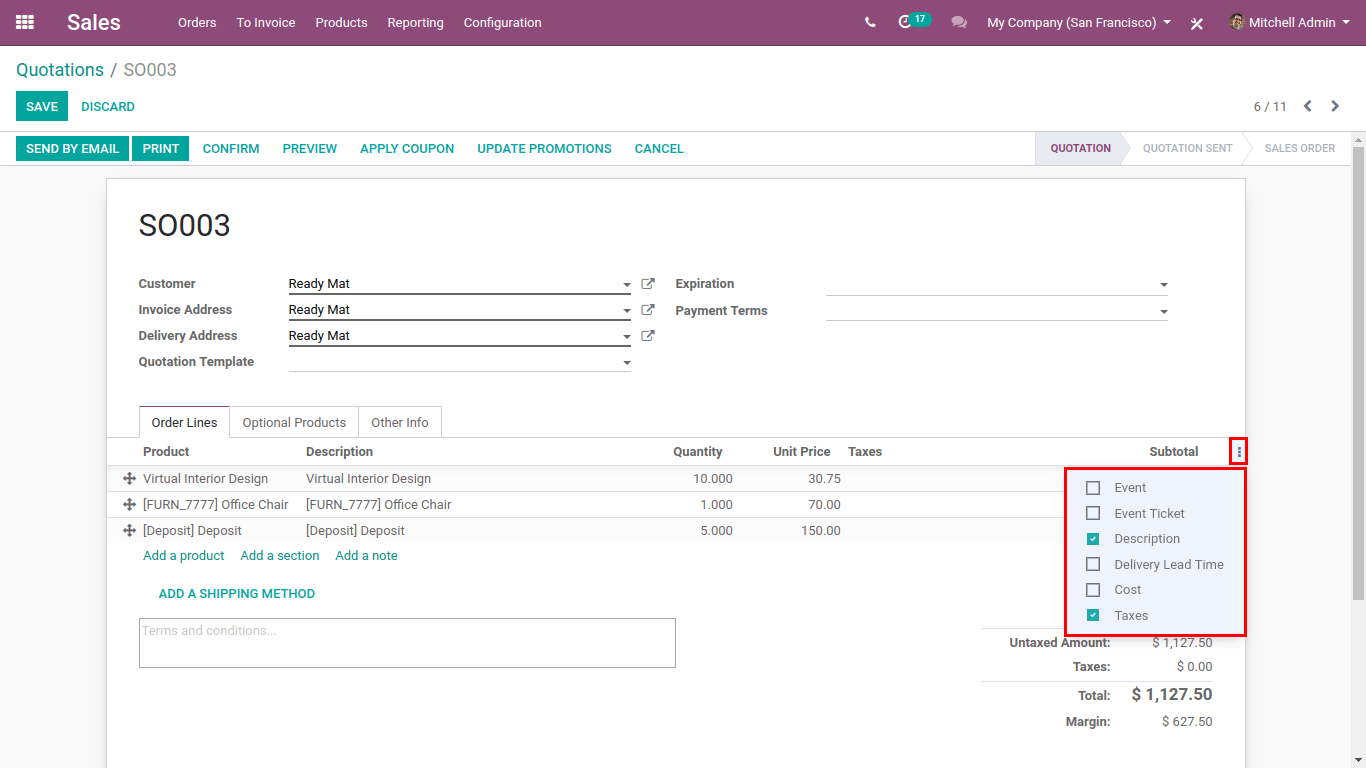Click the Discard button
Image resolution: width=1366 pixels, height=768 pixels.
[108, 106]
